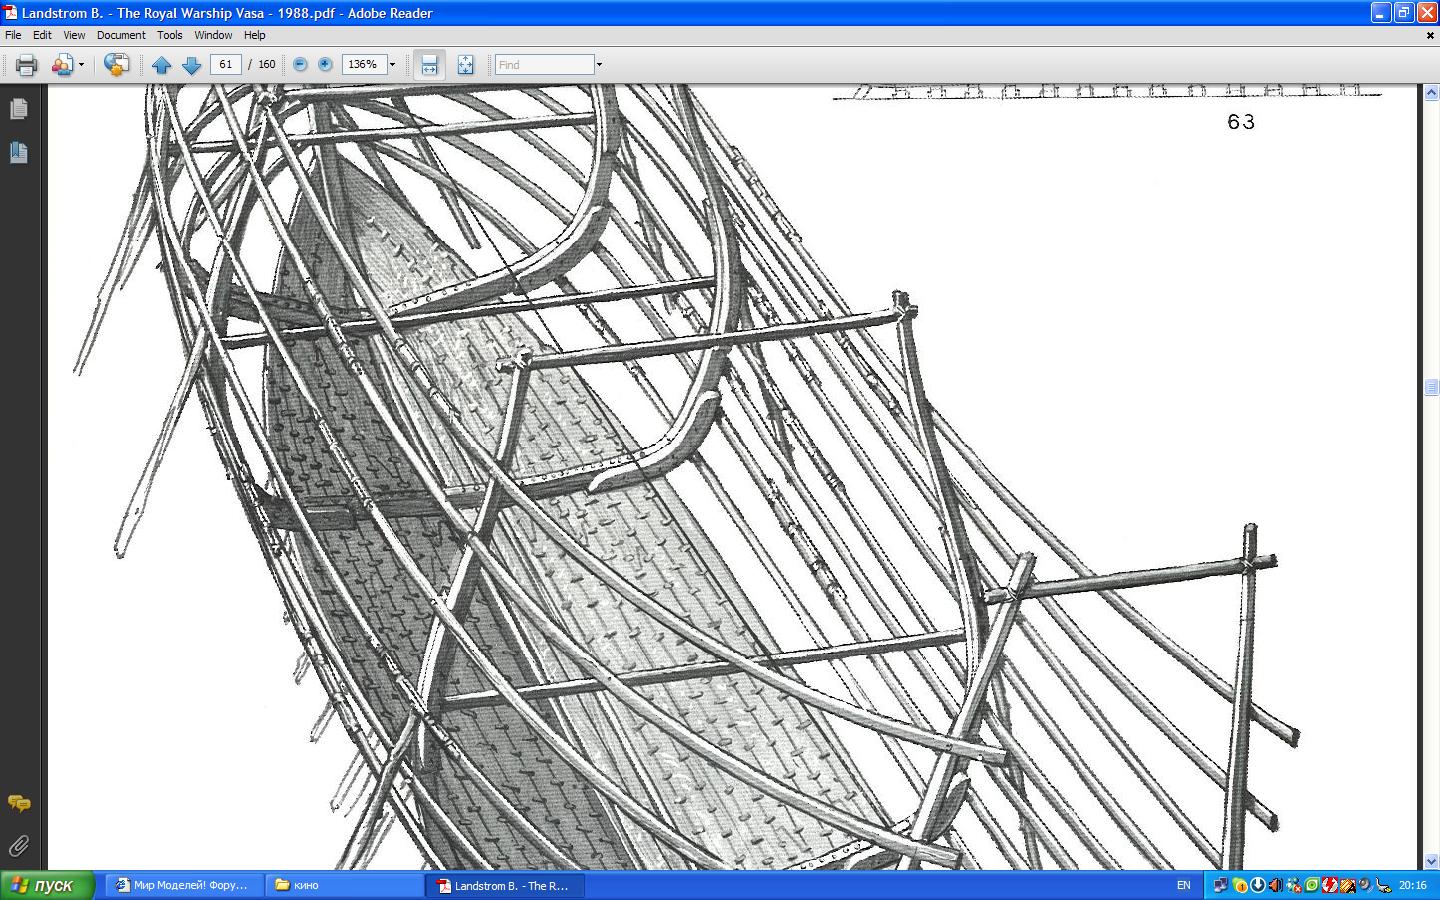Toggle the Fit Width scrolling mode icon
The image size is (1440, 900).
coord(429,65)
